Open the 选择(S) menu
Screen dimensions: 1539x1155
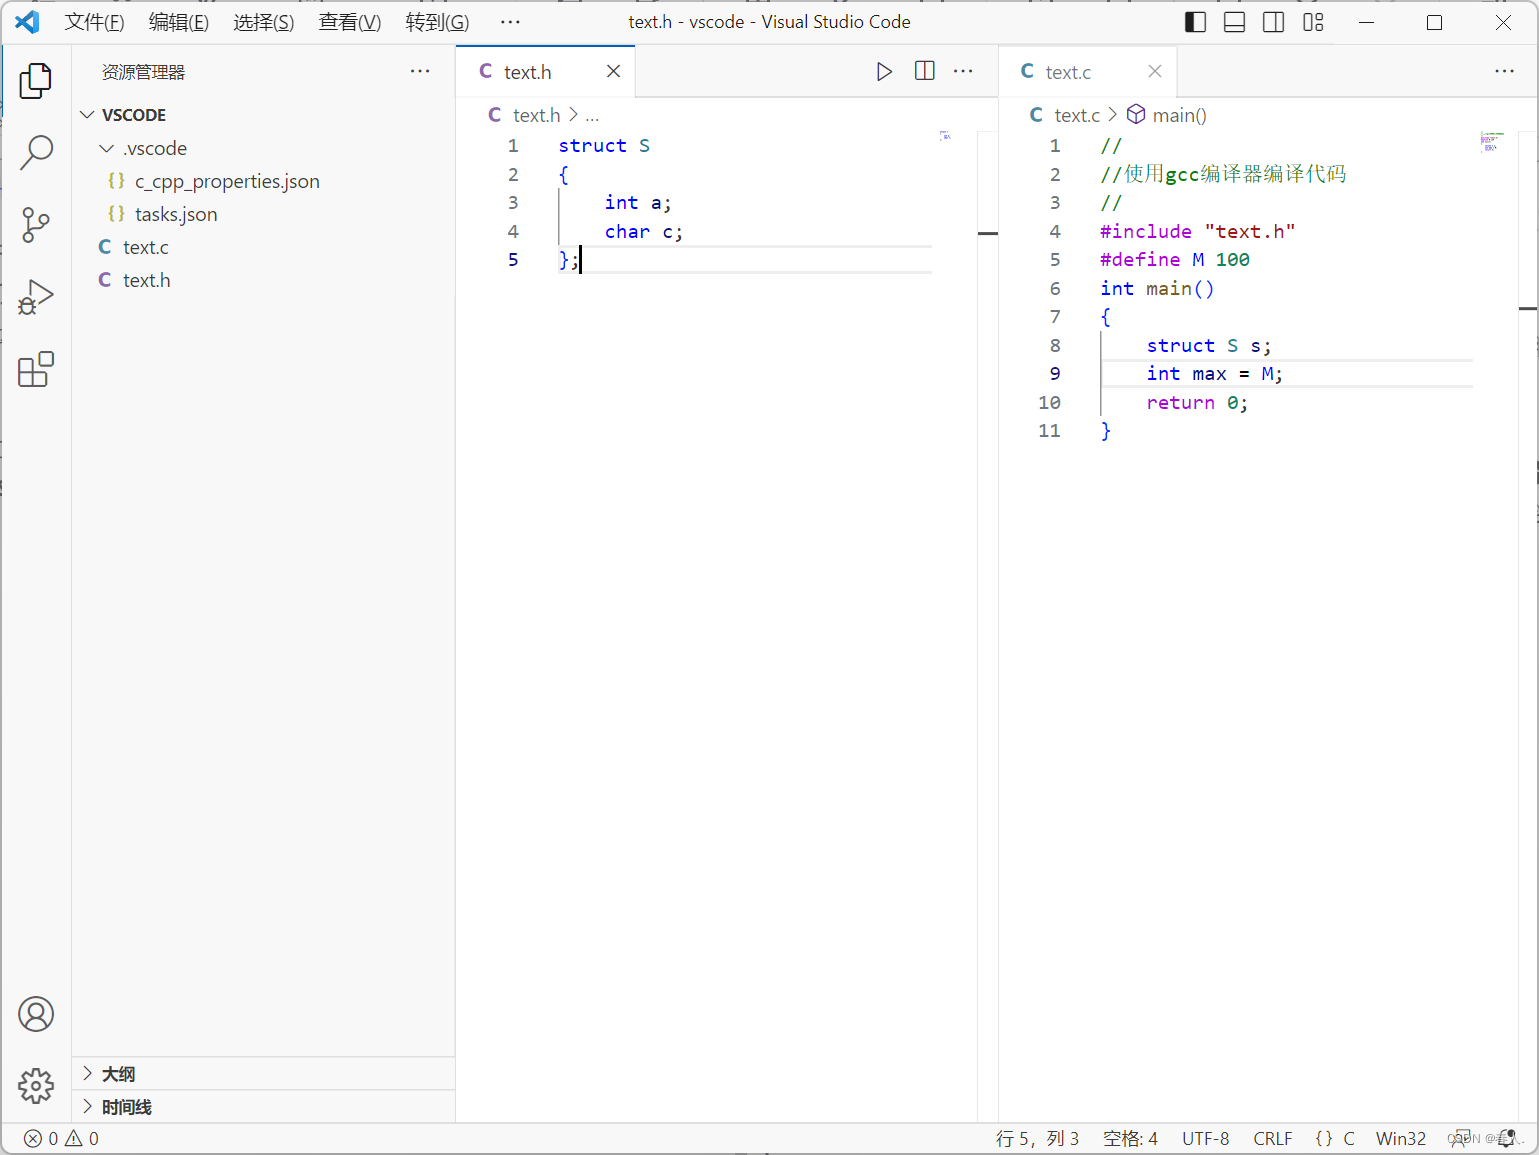point(264,22)
